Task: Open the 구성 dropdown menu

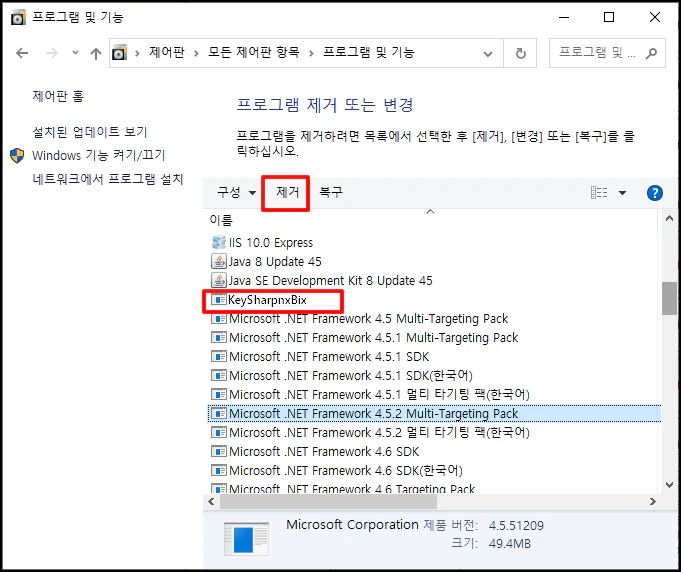Action: pos(236,192)
